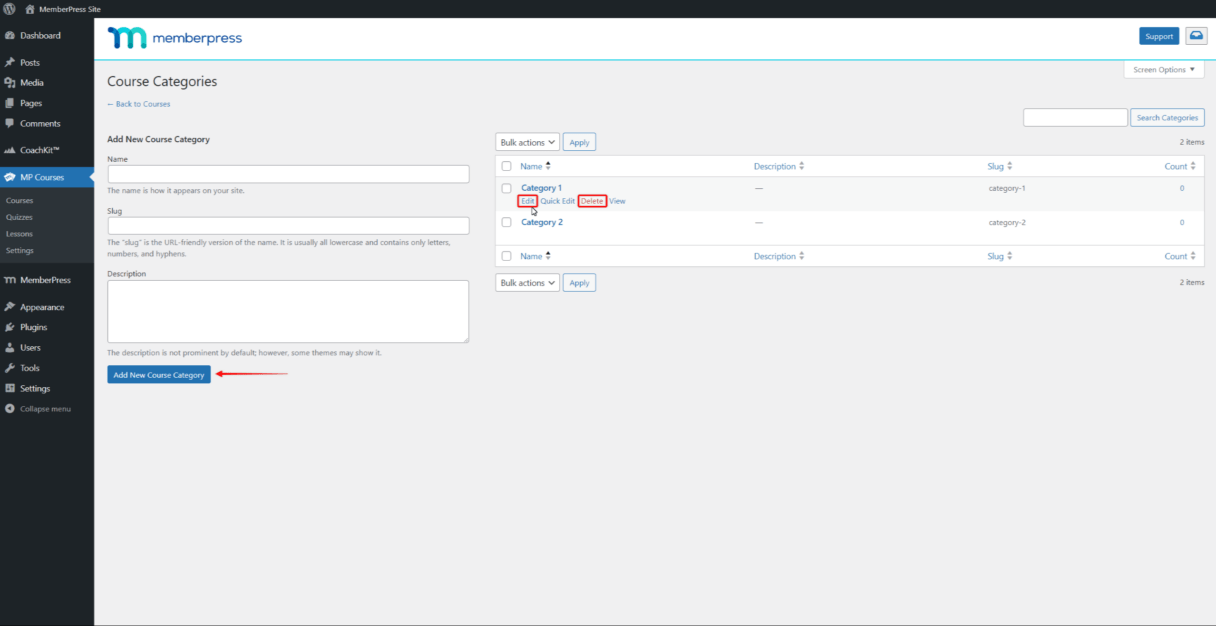Viewport: 1216px width, 626px height.
Task: Tick the Category 1 row checkbox
Action: click(507, 188)
